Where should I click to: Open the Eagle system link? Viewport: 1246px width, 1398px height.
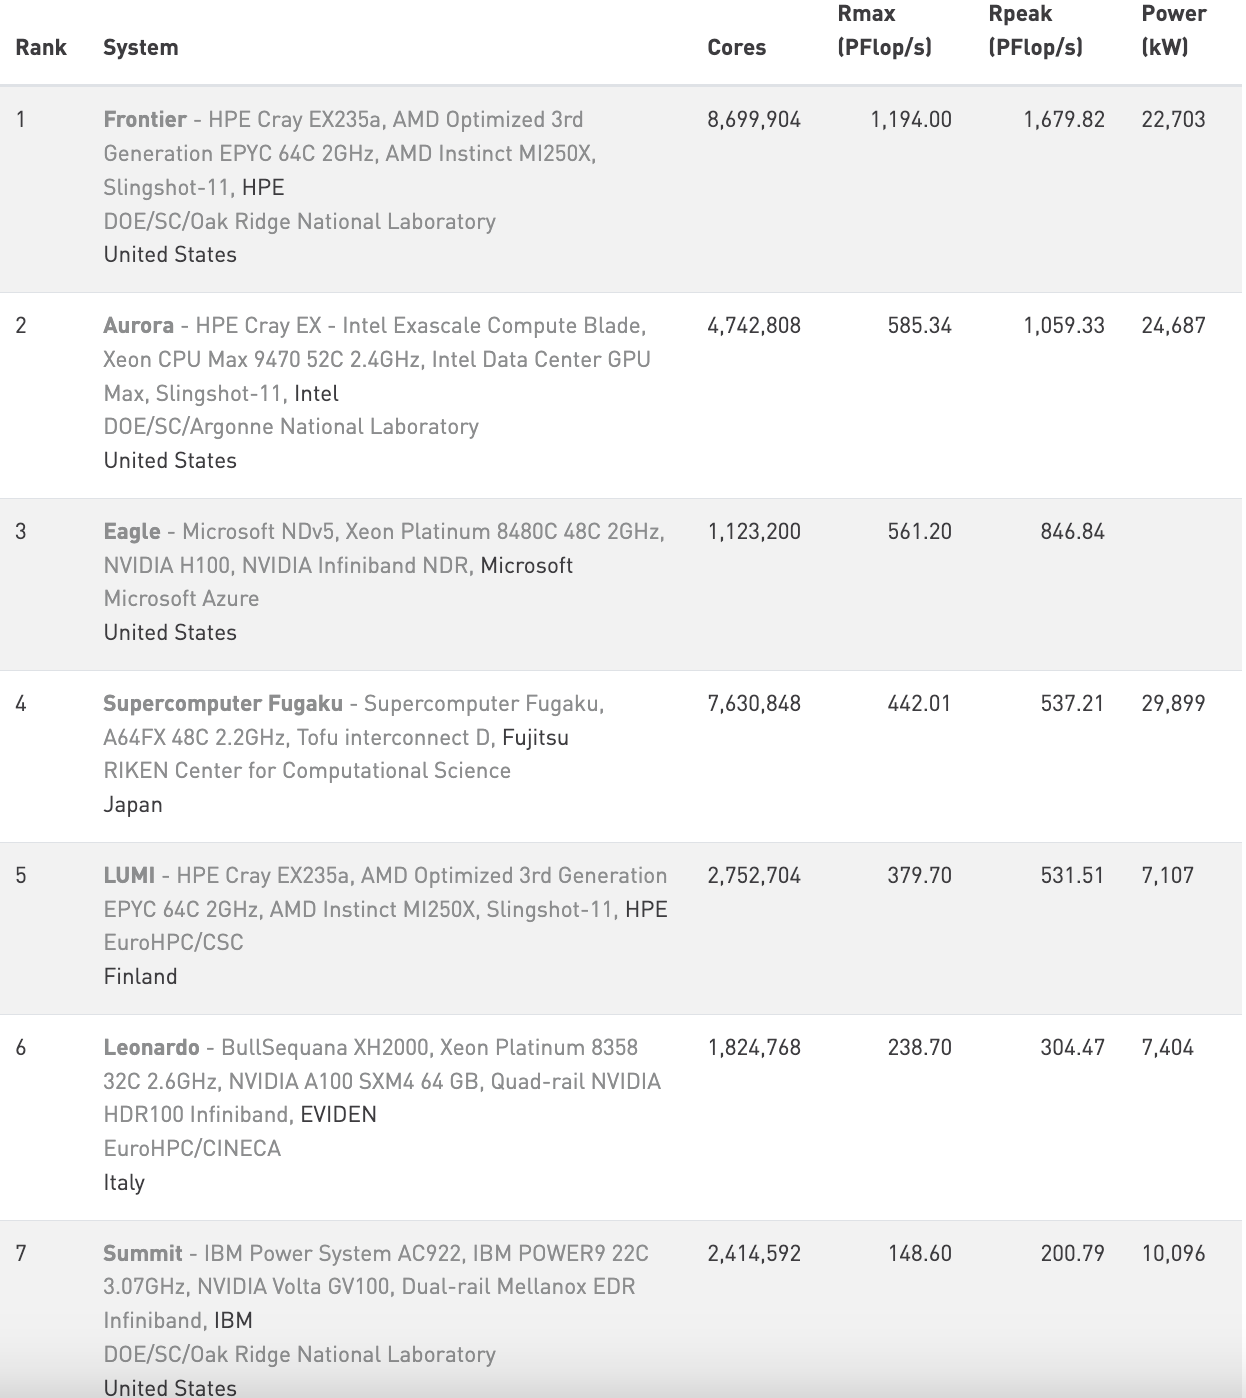(132, 531)
